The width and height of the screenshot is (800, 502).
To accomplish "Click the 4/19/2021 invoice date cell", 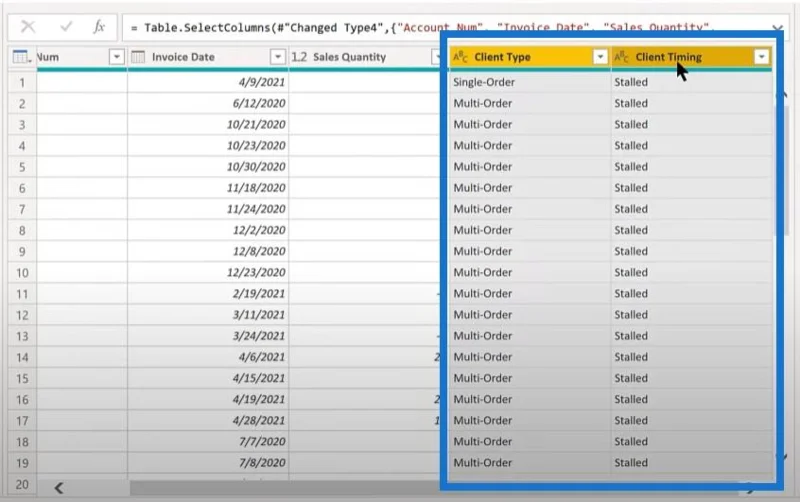I will (x=208, y=399).
